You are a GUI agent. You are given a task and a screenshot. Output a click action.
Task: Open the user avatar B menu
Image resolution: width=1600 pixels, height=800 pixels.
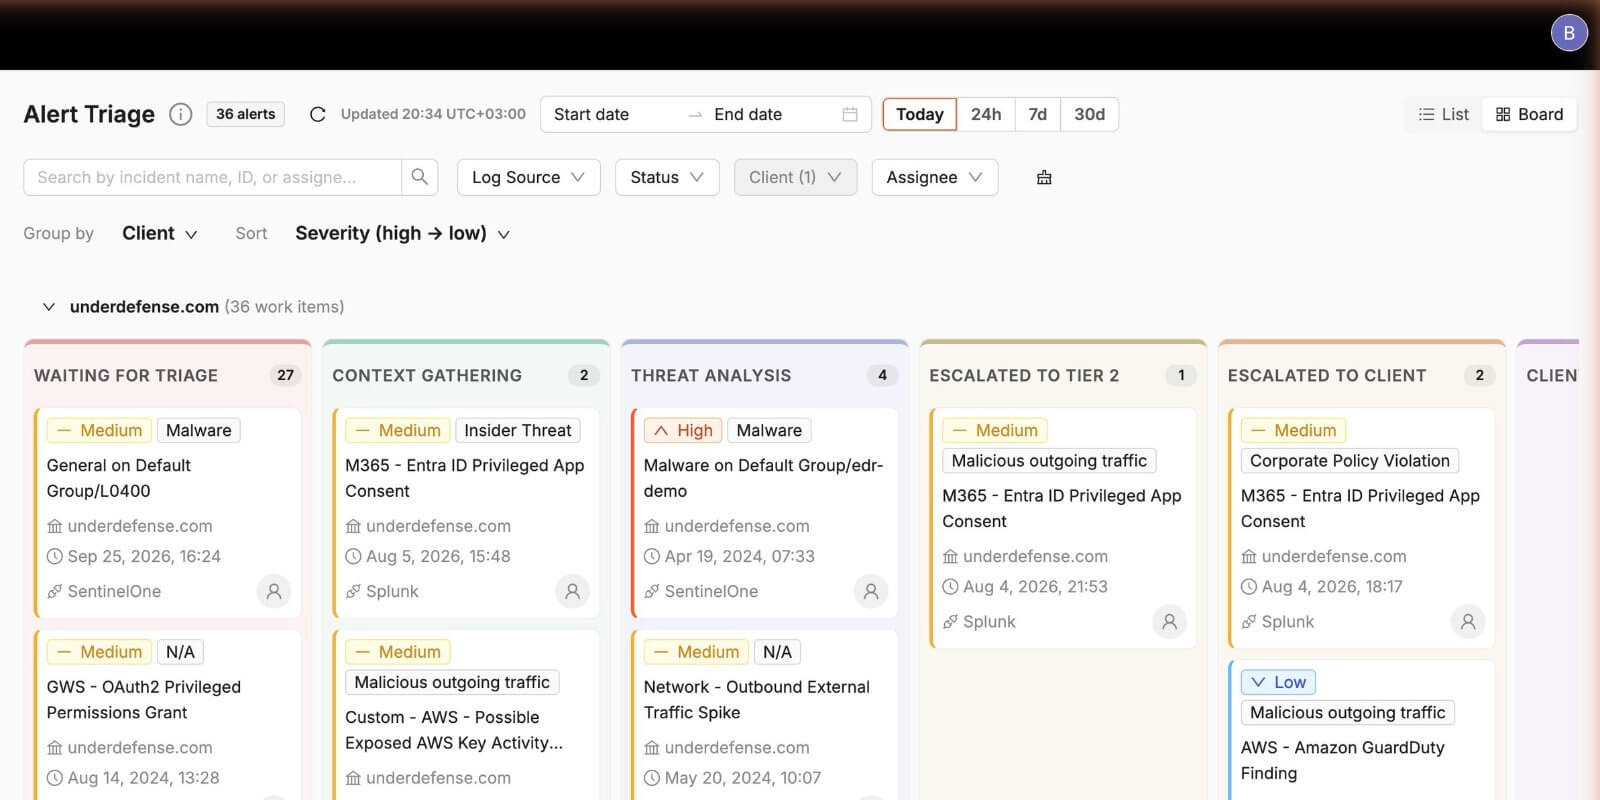coord(1569,33)
